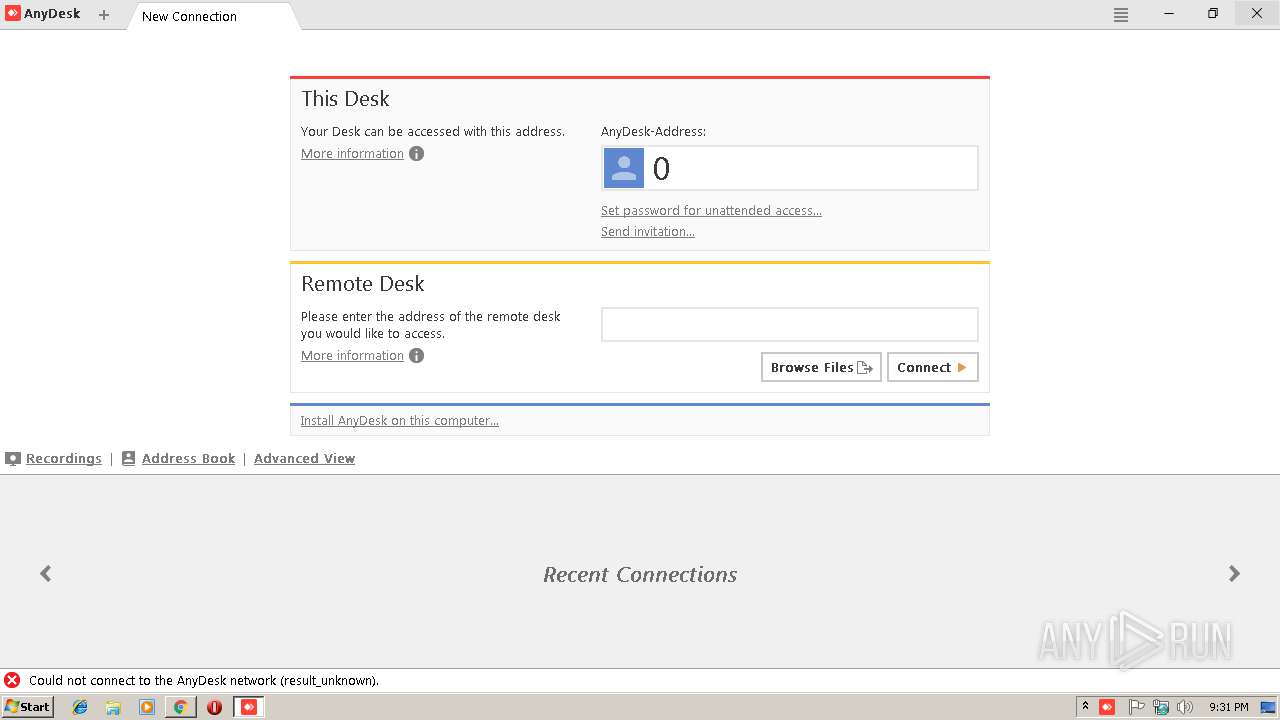Open the Address Book link
Screen dimensions: 1280x720
(188, 459)
